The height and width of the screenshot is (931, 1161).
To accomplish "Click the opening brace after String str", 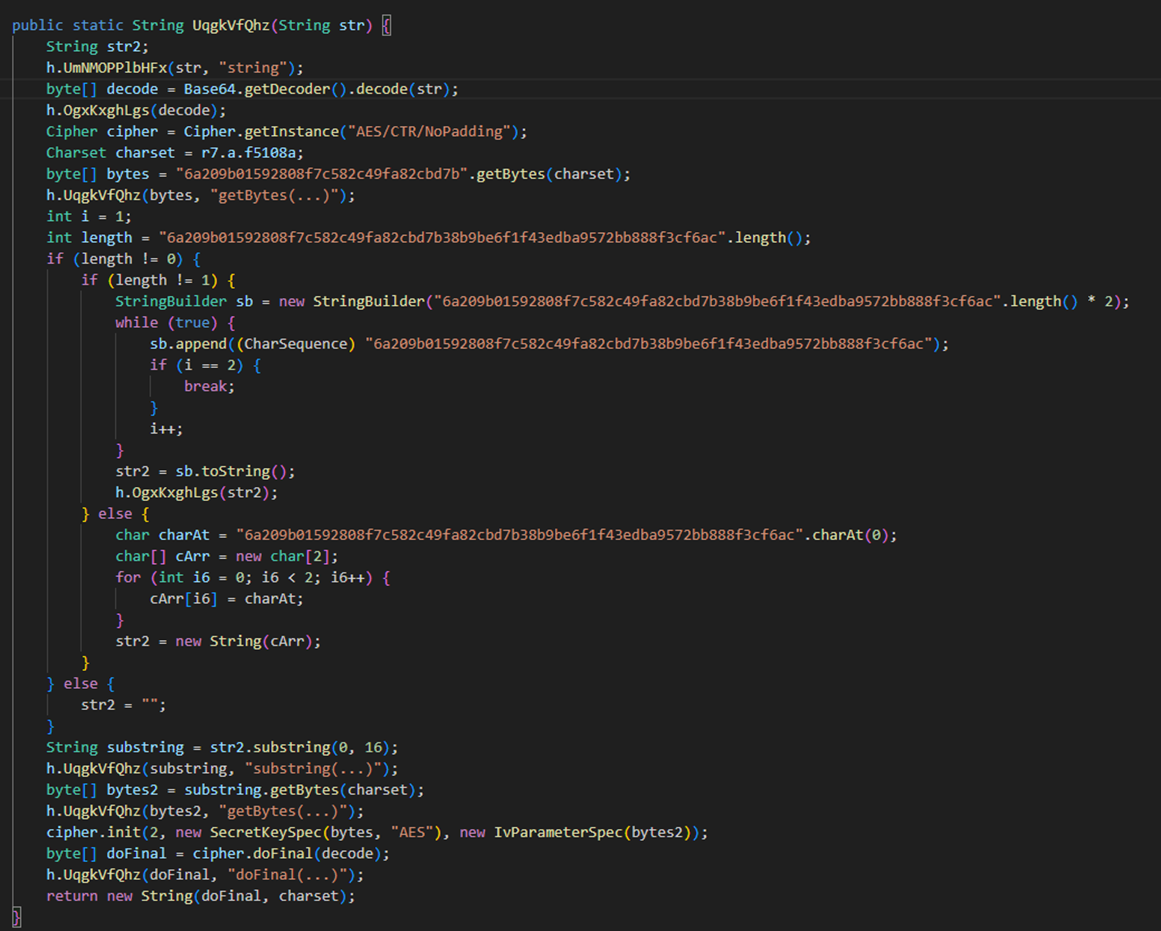I will pos(386,25).
